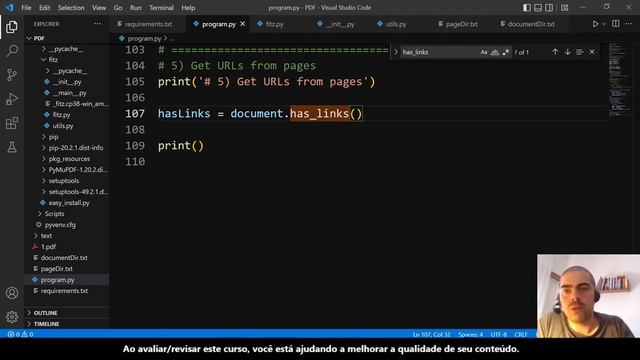
Task: Toggle panel layout icon
Action: pyautogui.click(x=538, y=8)
